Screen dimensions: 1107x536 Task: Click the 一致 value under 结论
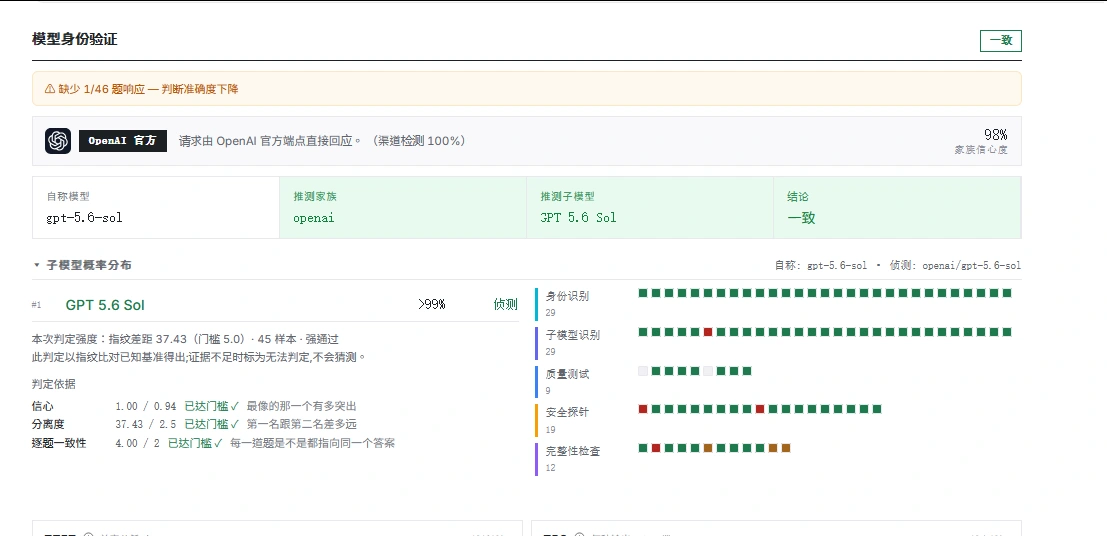click(x=801, y=218)
